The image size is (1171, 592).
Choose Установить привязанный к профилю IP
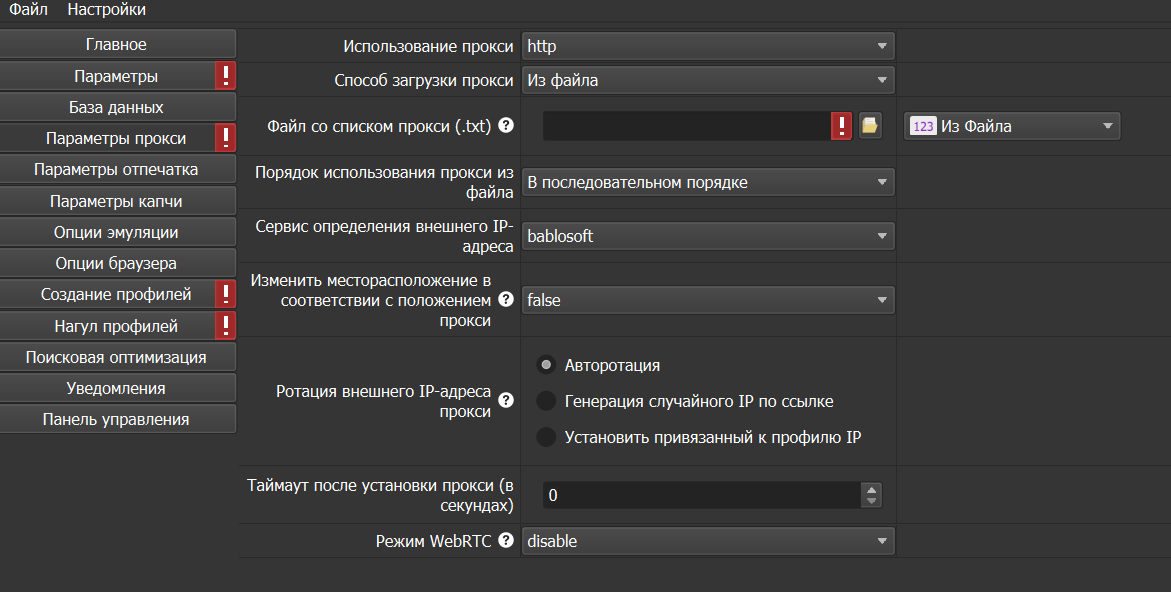546,437
